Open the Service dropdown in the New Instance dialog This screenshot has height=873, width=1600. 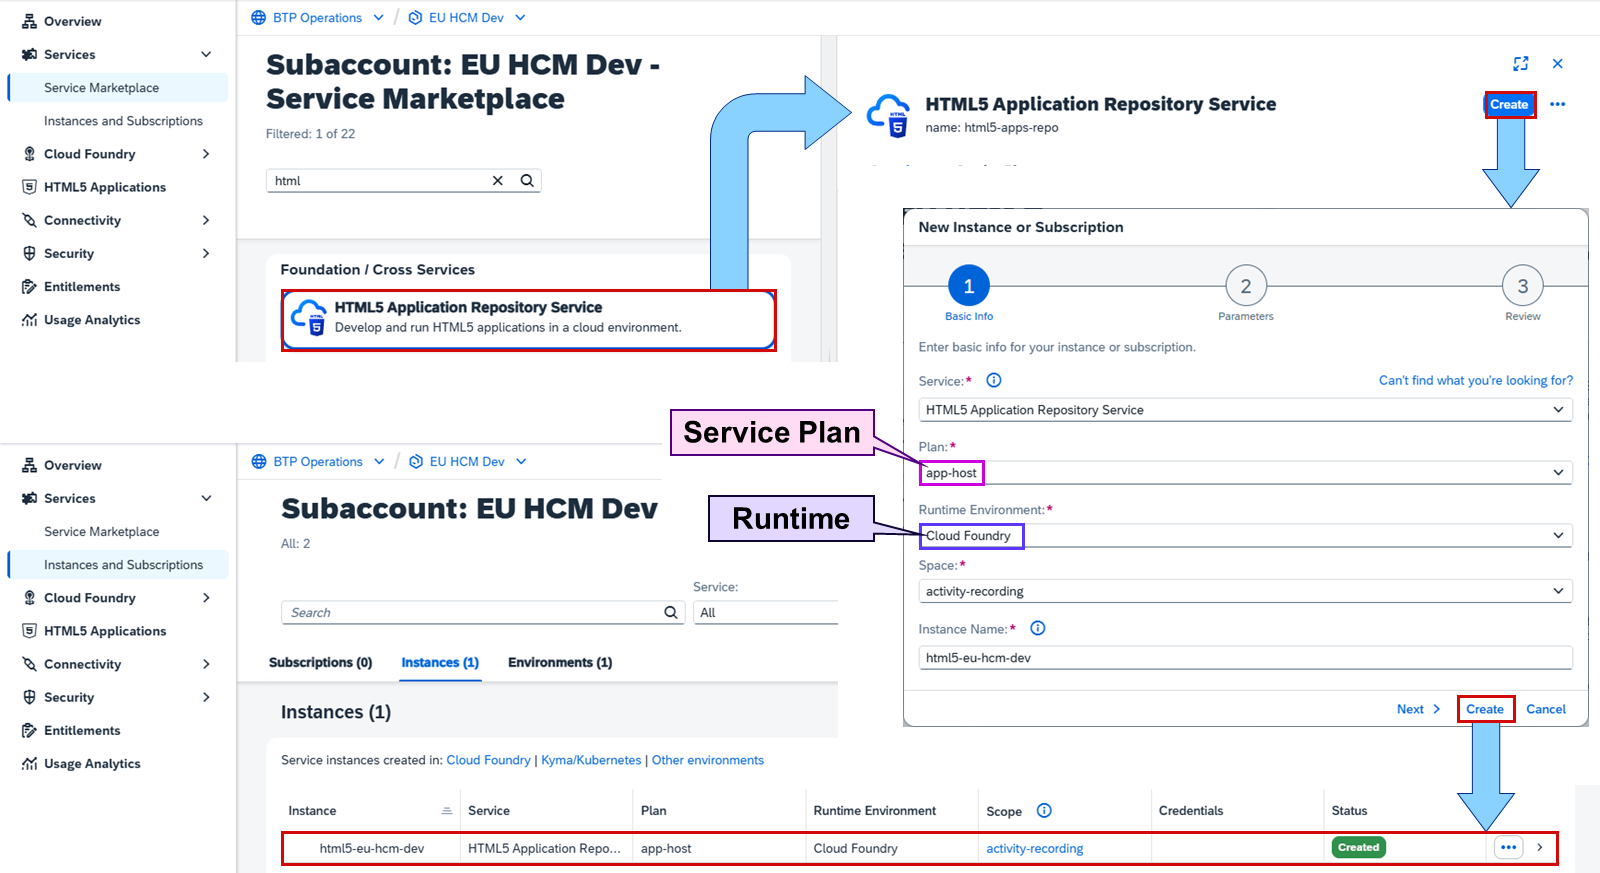[1558, 410]
